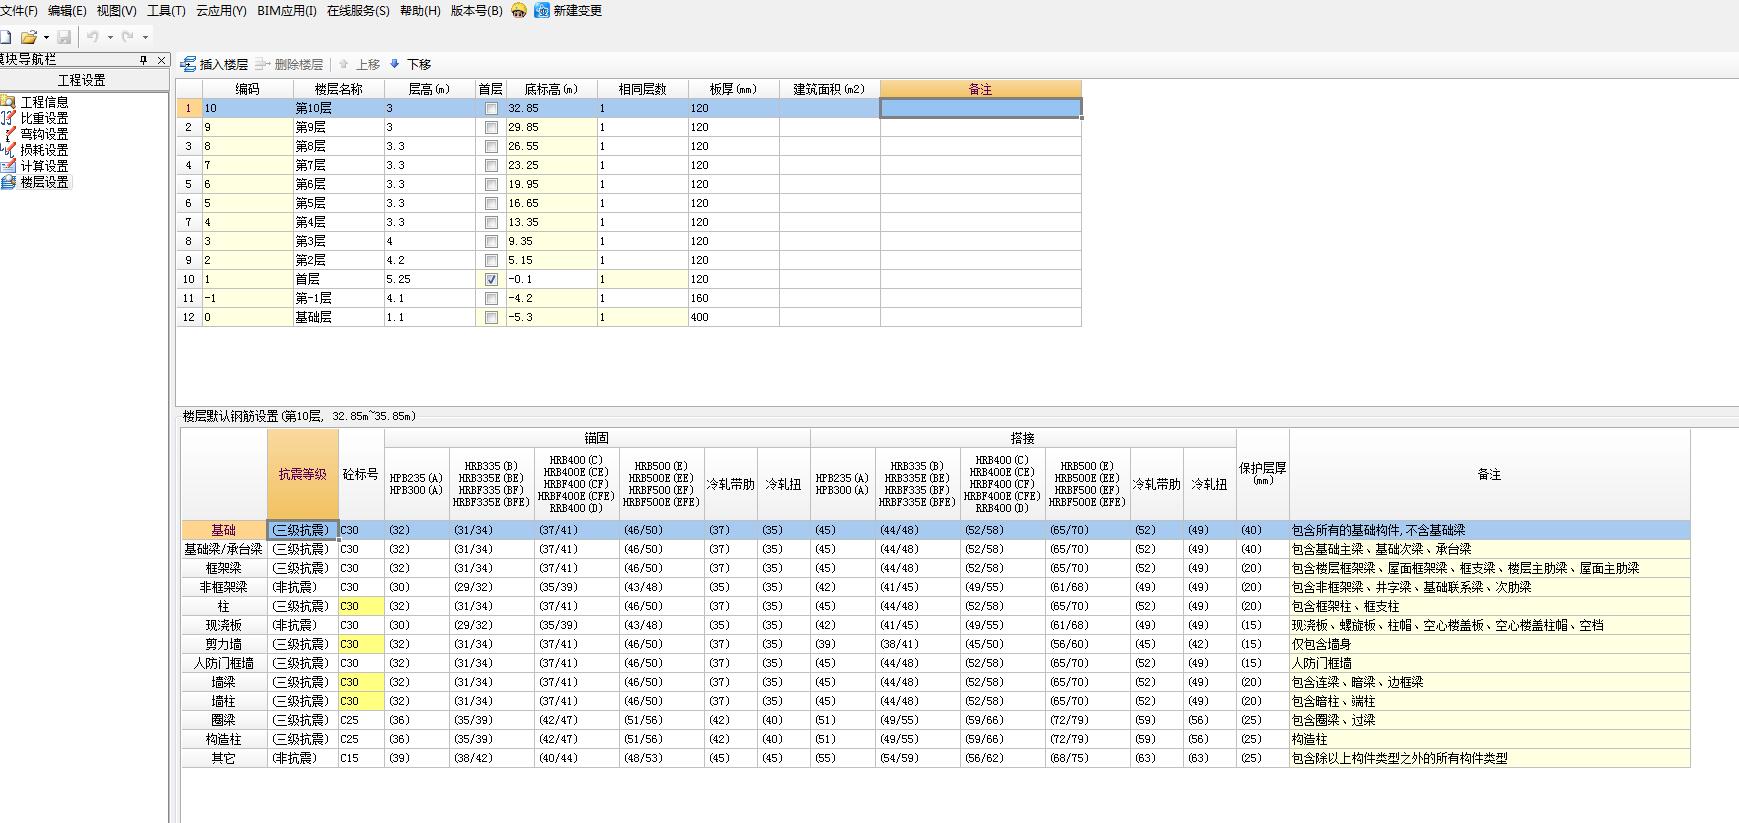Toggle 首层 checkbox for 第6层

point(491,184)
